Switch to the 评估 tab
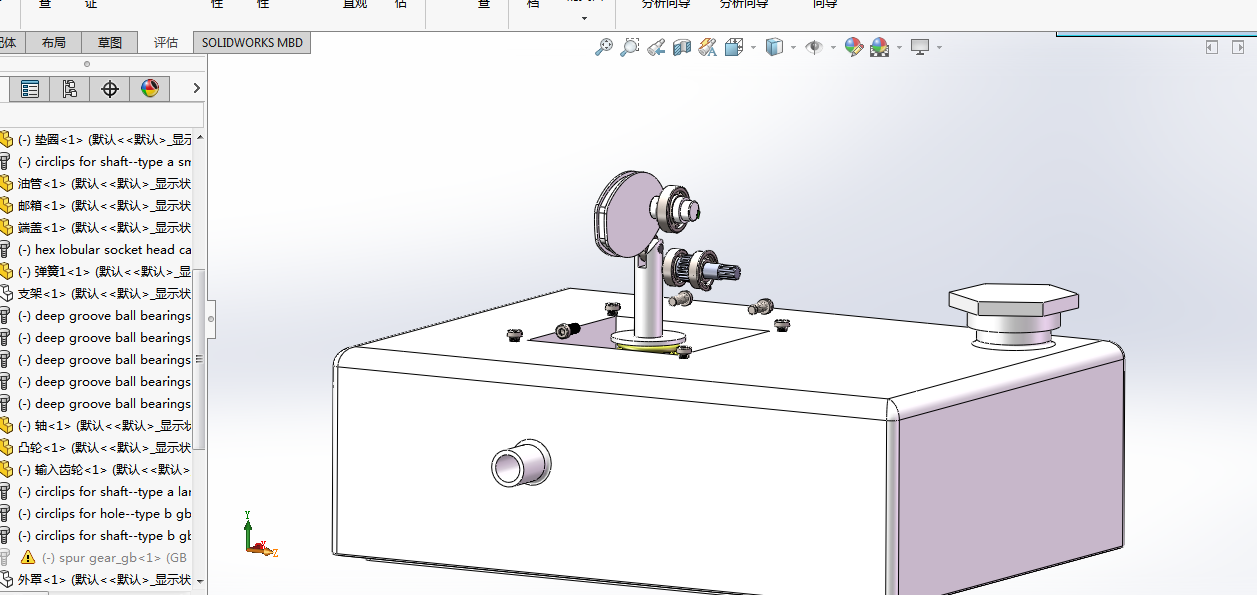This screenshot has height=595, width=1257. [166, 42]
